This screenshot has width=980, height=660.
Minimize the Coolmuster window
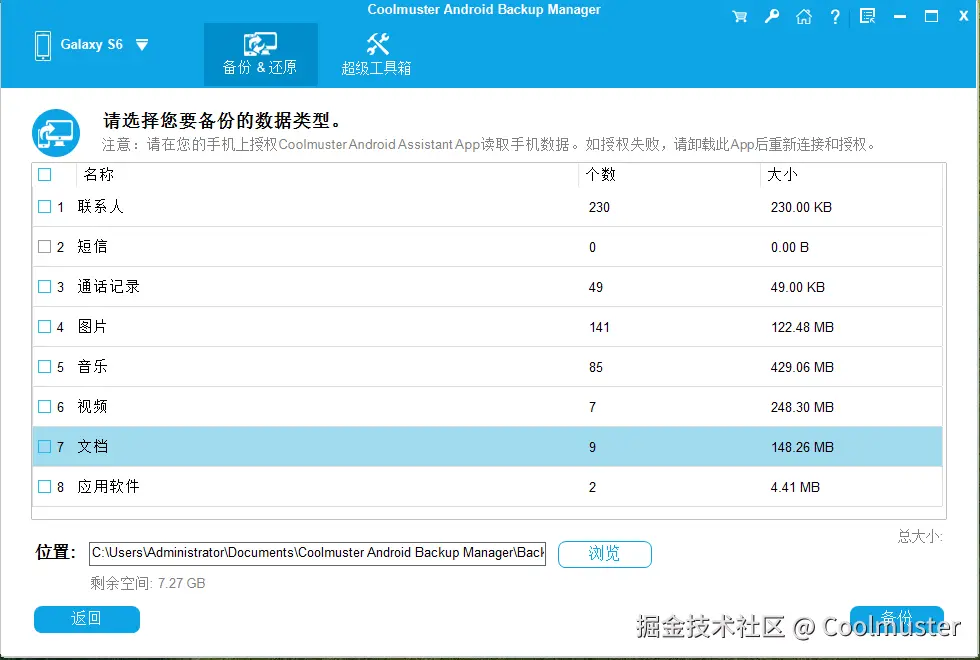[x=900, y=17]
